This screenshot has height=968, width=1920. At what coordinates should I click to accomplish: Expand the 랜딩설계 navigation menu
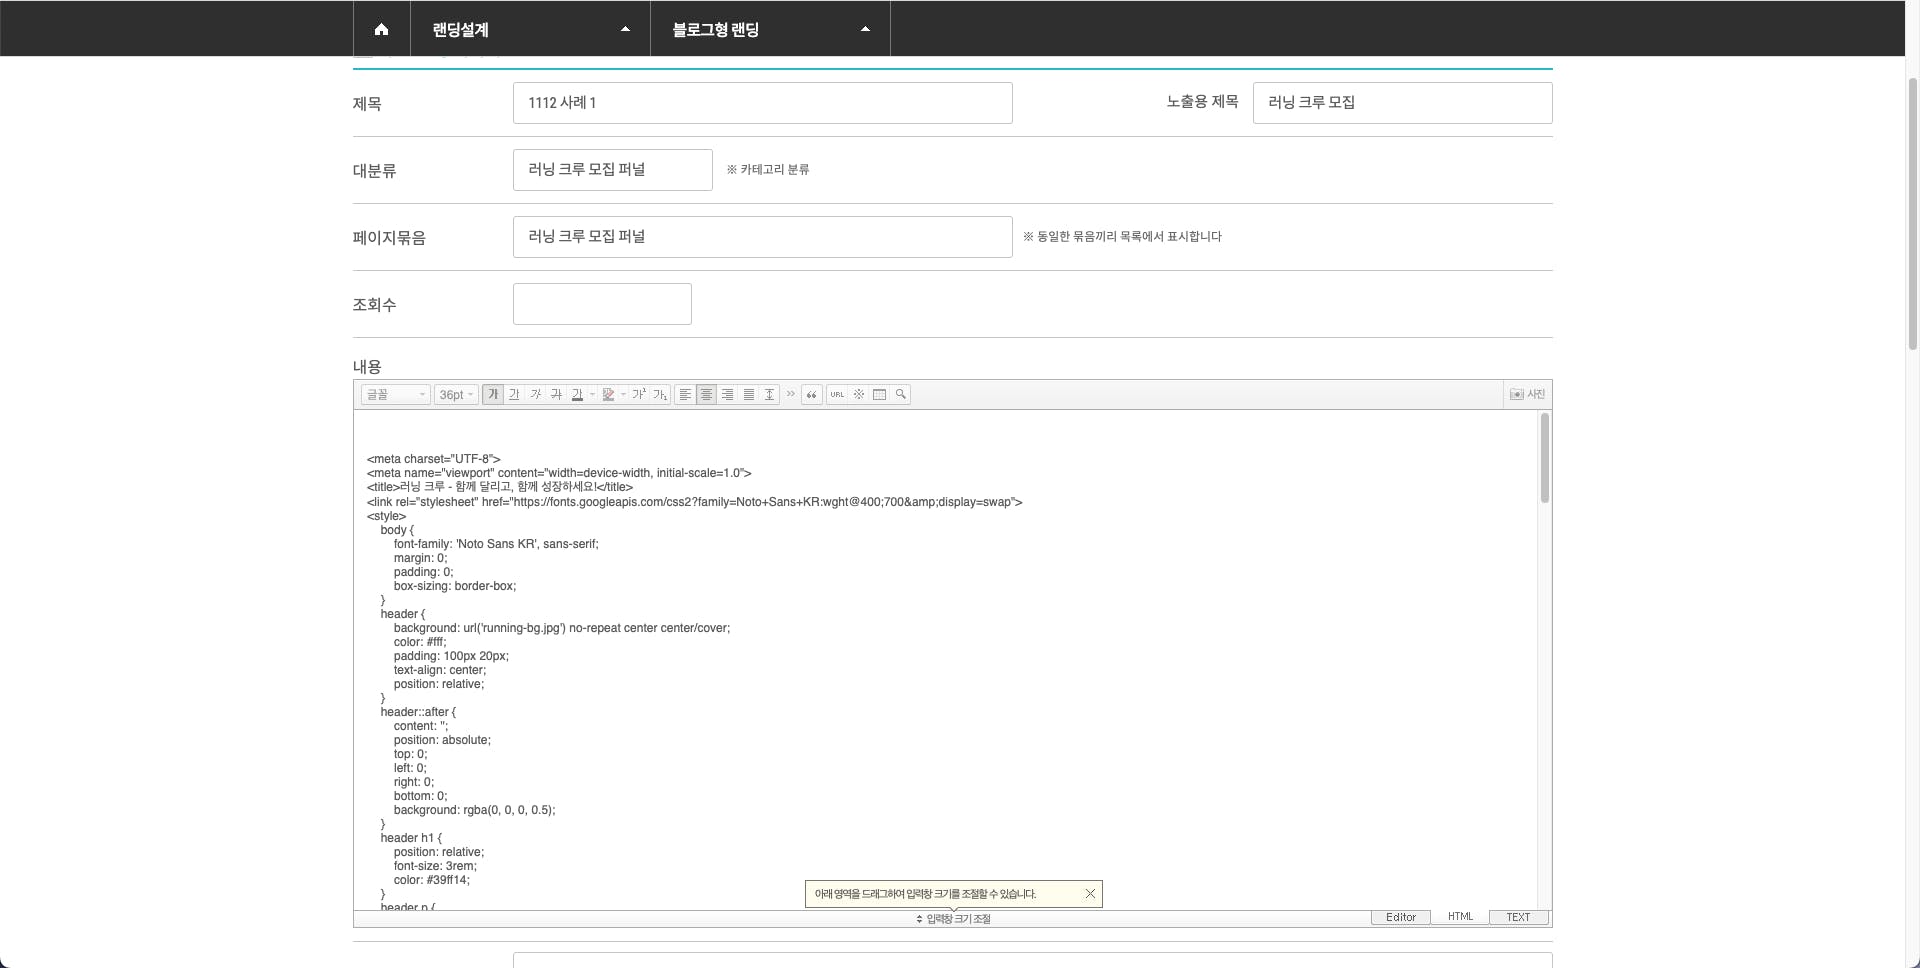coord(530,29)
